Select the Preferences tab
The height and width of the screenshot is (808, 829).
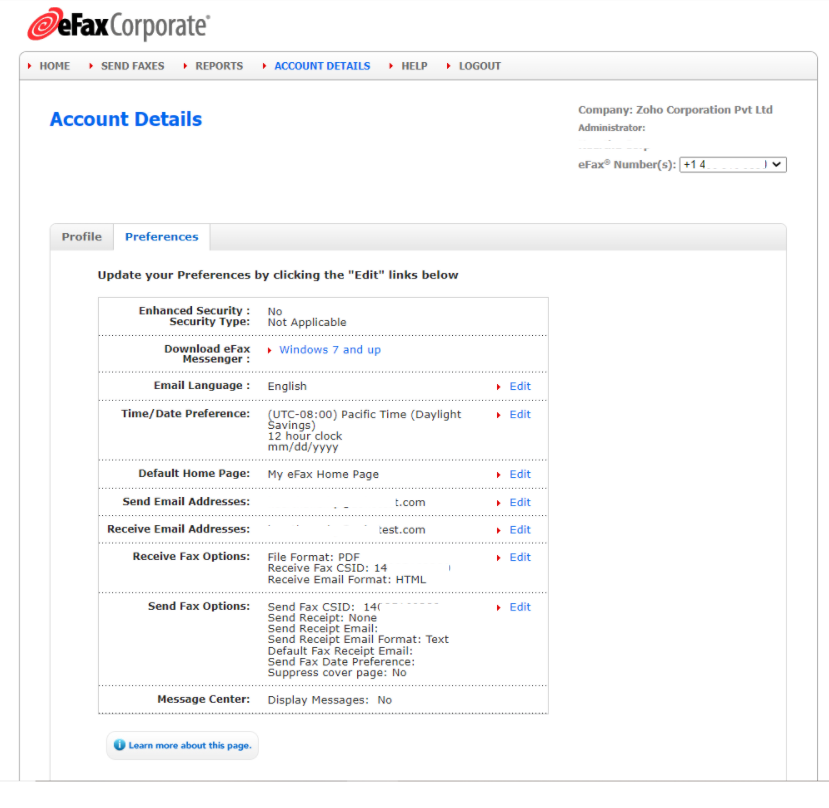[x=162, y=237]
